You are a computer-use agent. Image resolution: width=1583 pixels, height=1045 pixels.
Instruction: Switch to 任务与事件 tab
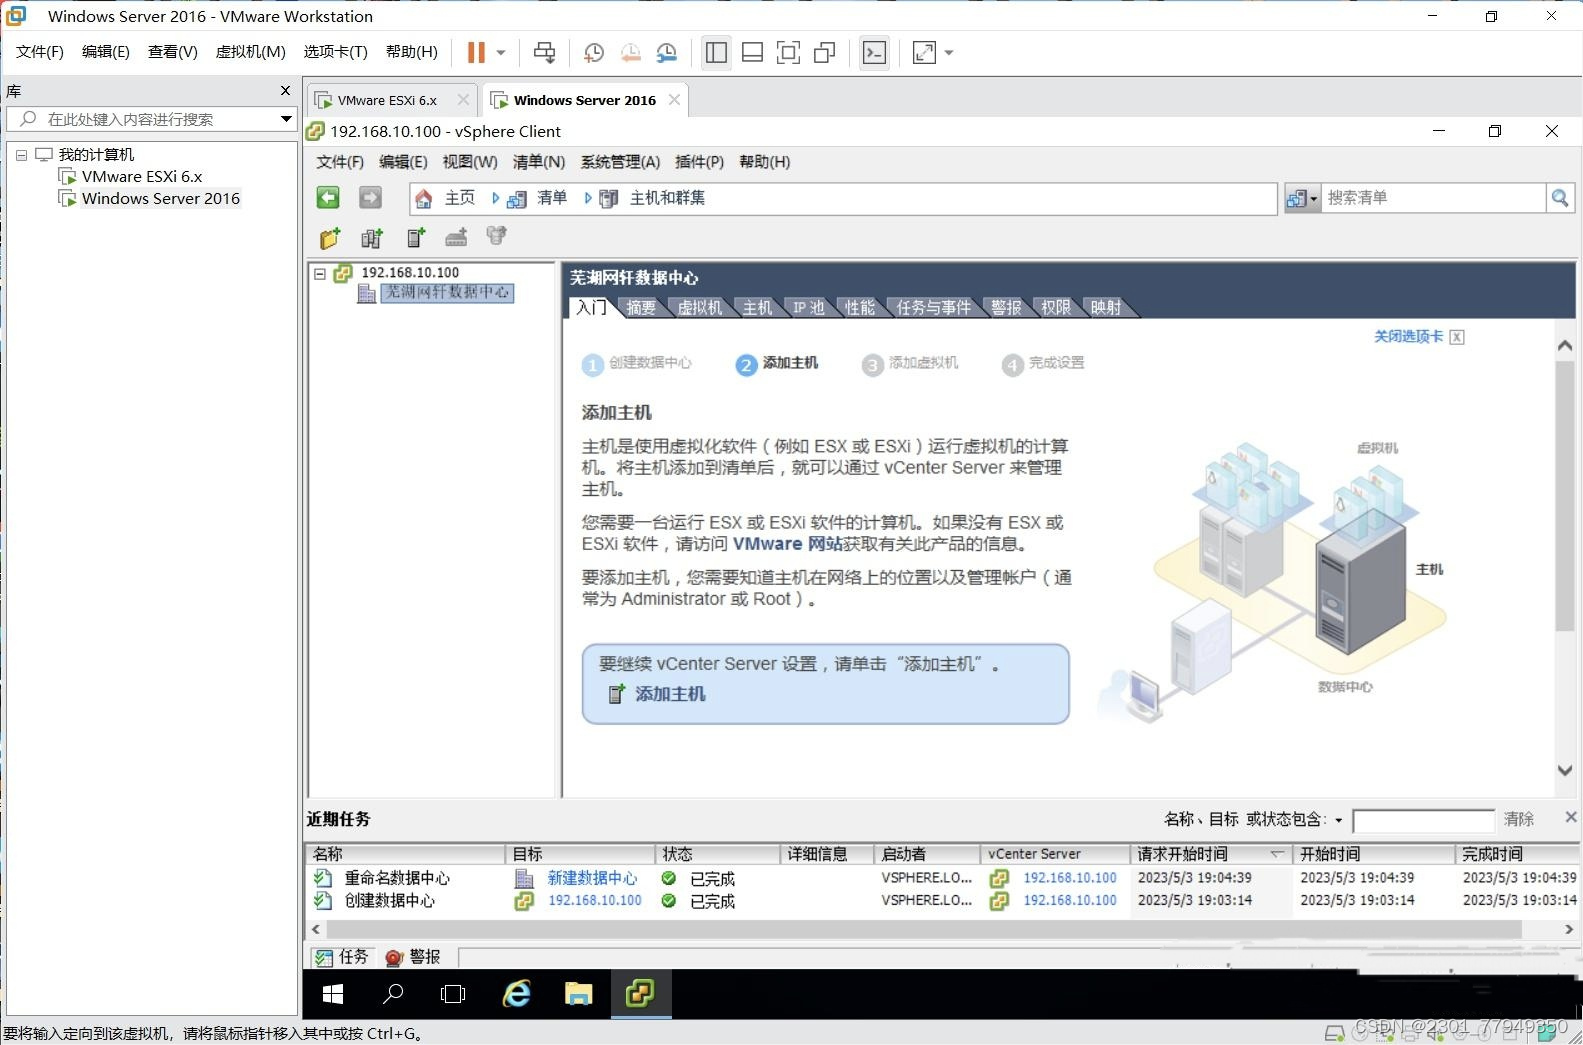pos(934,307)
